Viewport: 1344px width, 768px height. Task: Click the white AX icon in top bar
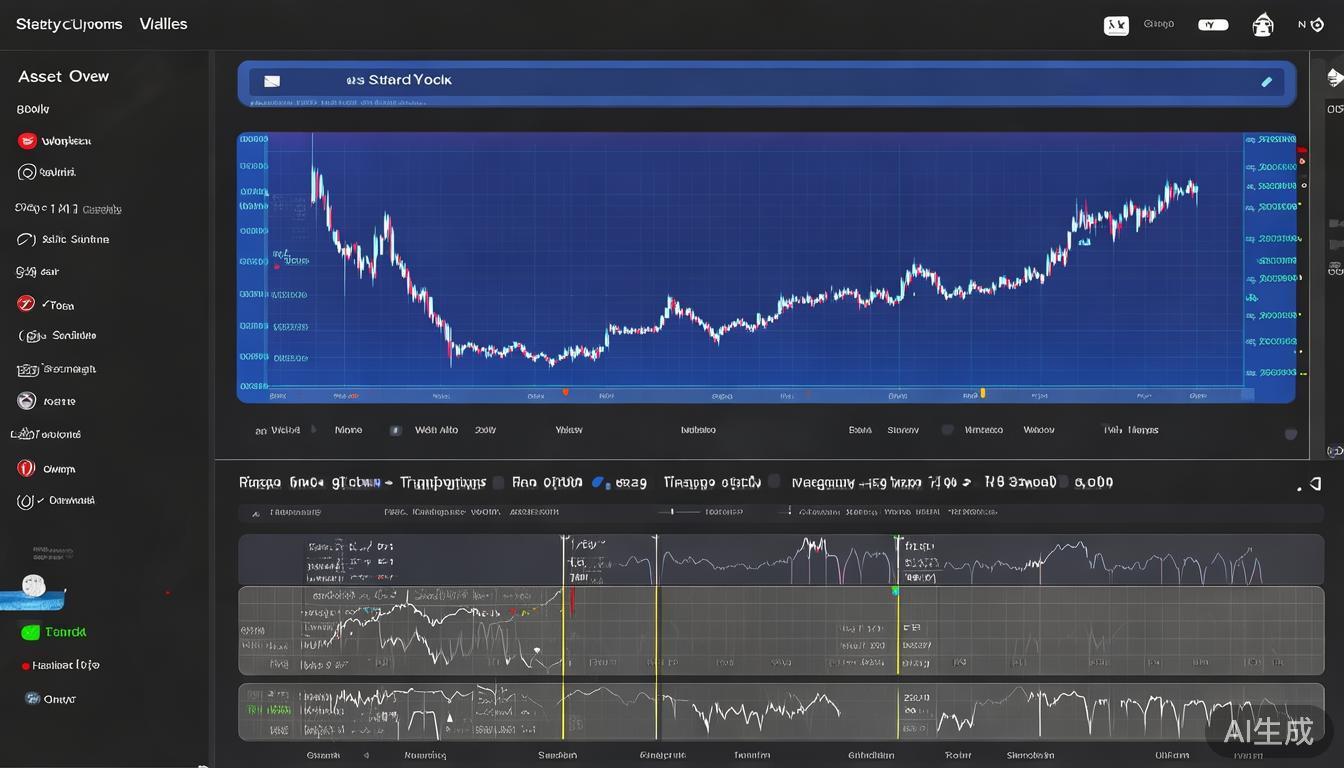click(1116, 25)
